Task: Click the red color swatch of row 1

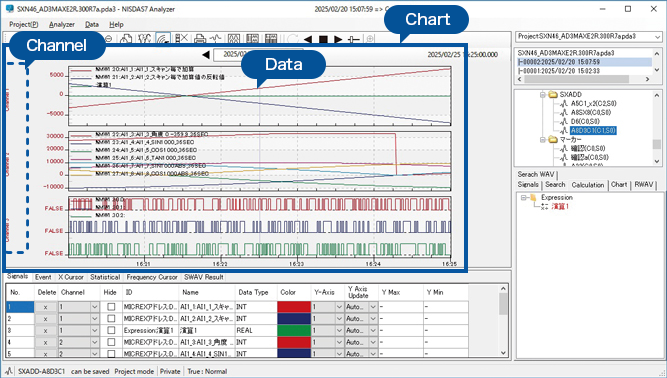Action: click(294, 307)
